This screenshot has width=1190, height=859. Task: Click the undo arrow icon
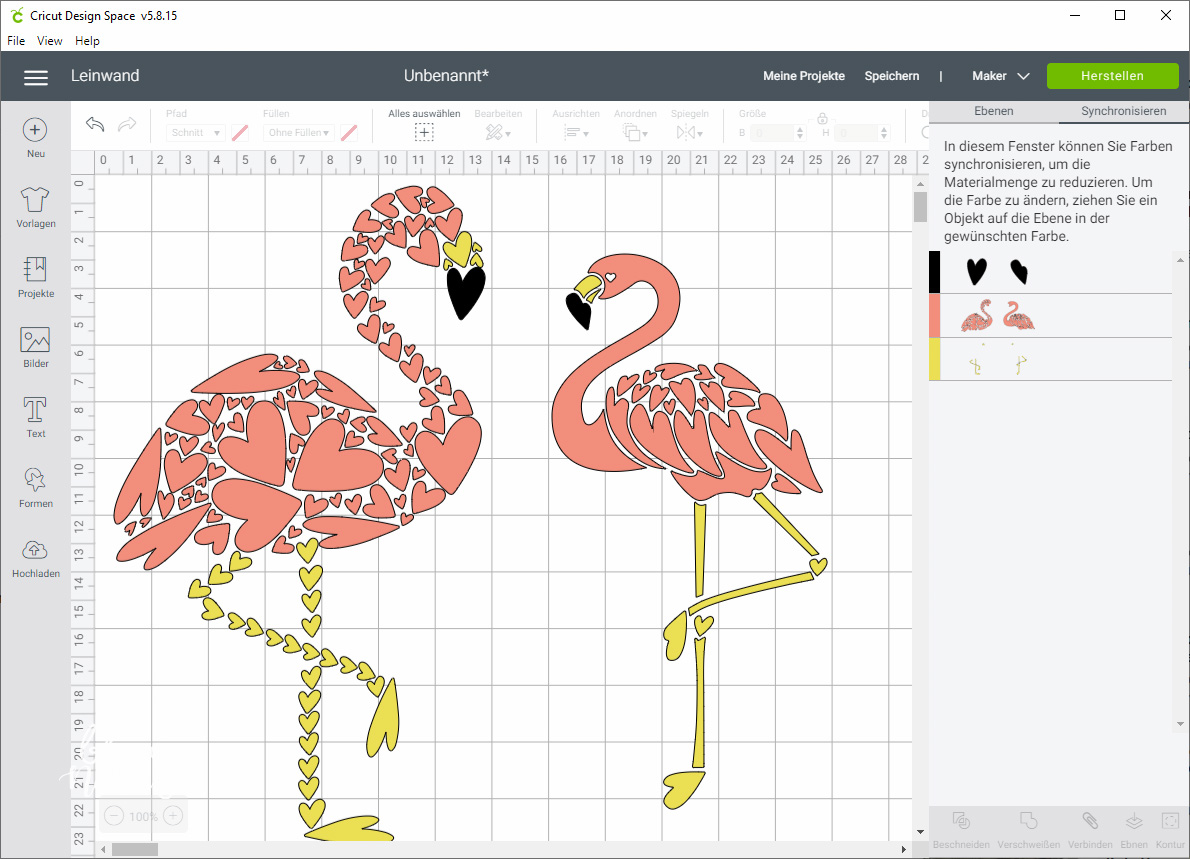pos(95,124)
